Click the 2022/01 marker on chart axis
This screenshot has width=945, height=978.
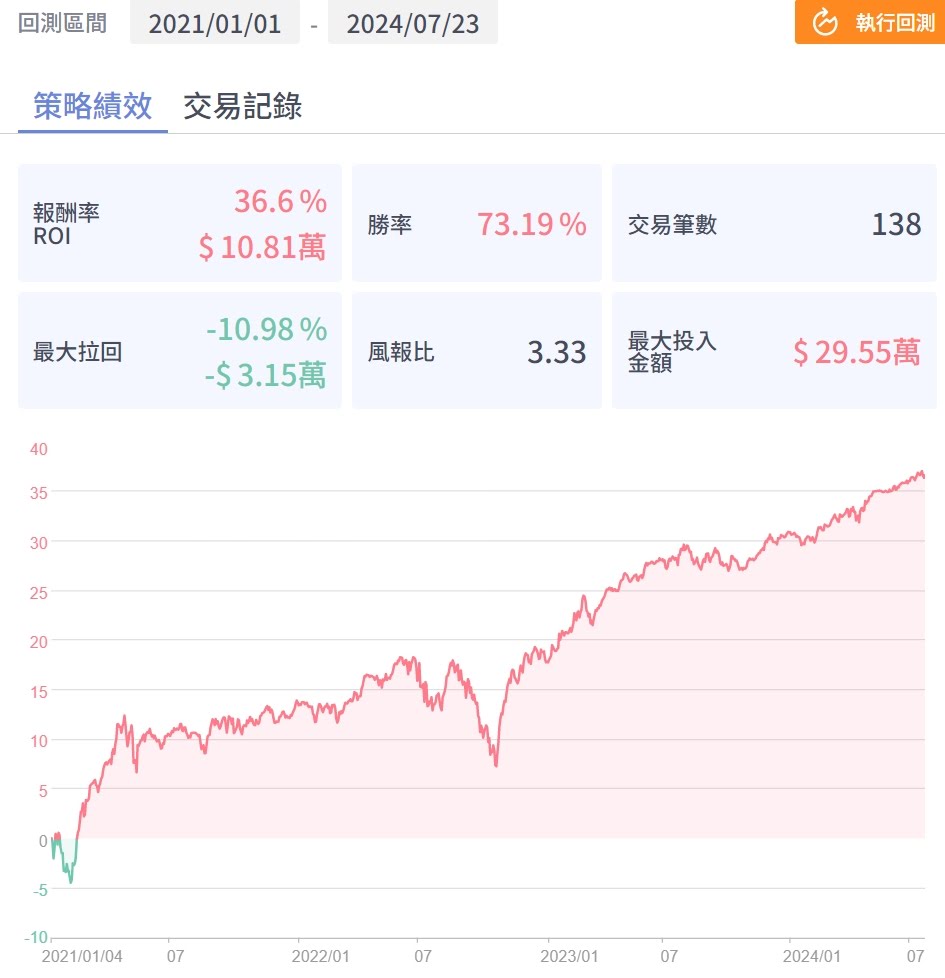click(320, 956)
